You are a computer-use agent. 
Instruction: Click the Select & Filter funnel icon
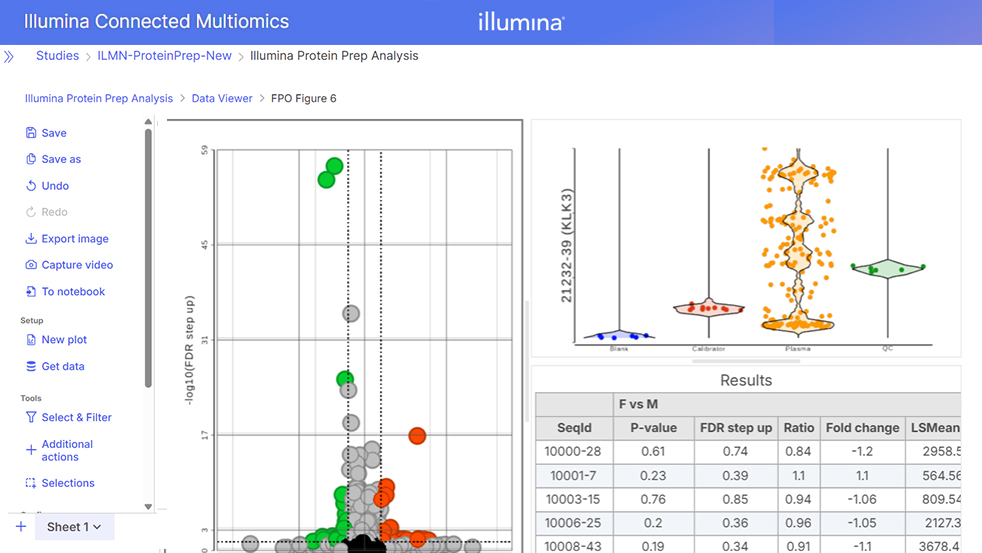31,417
